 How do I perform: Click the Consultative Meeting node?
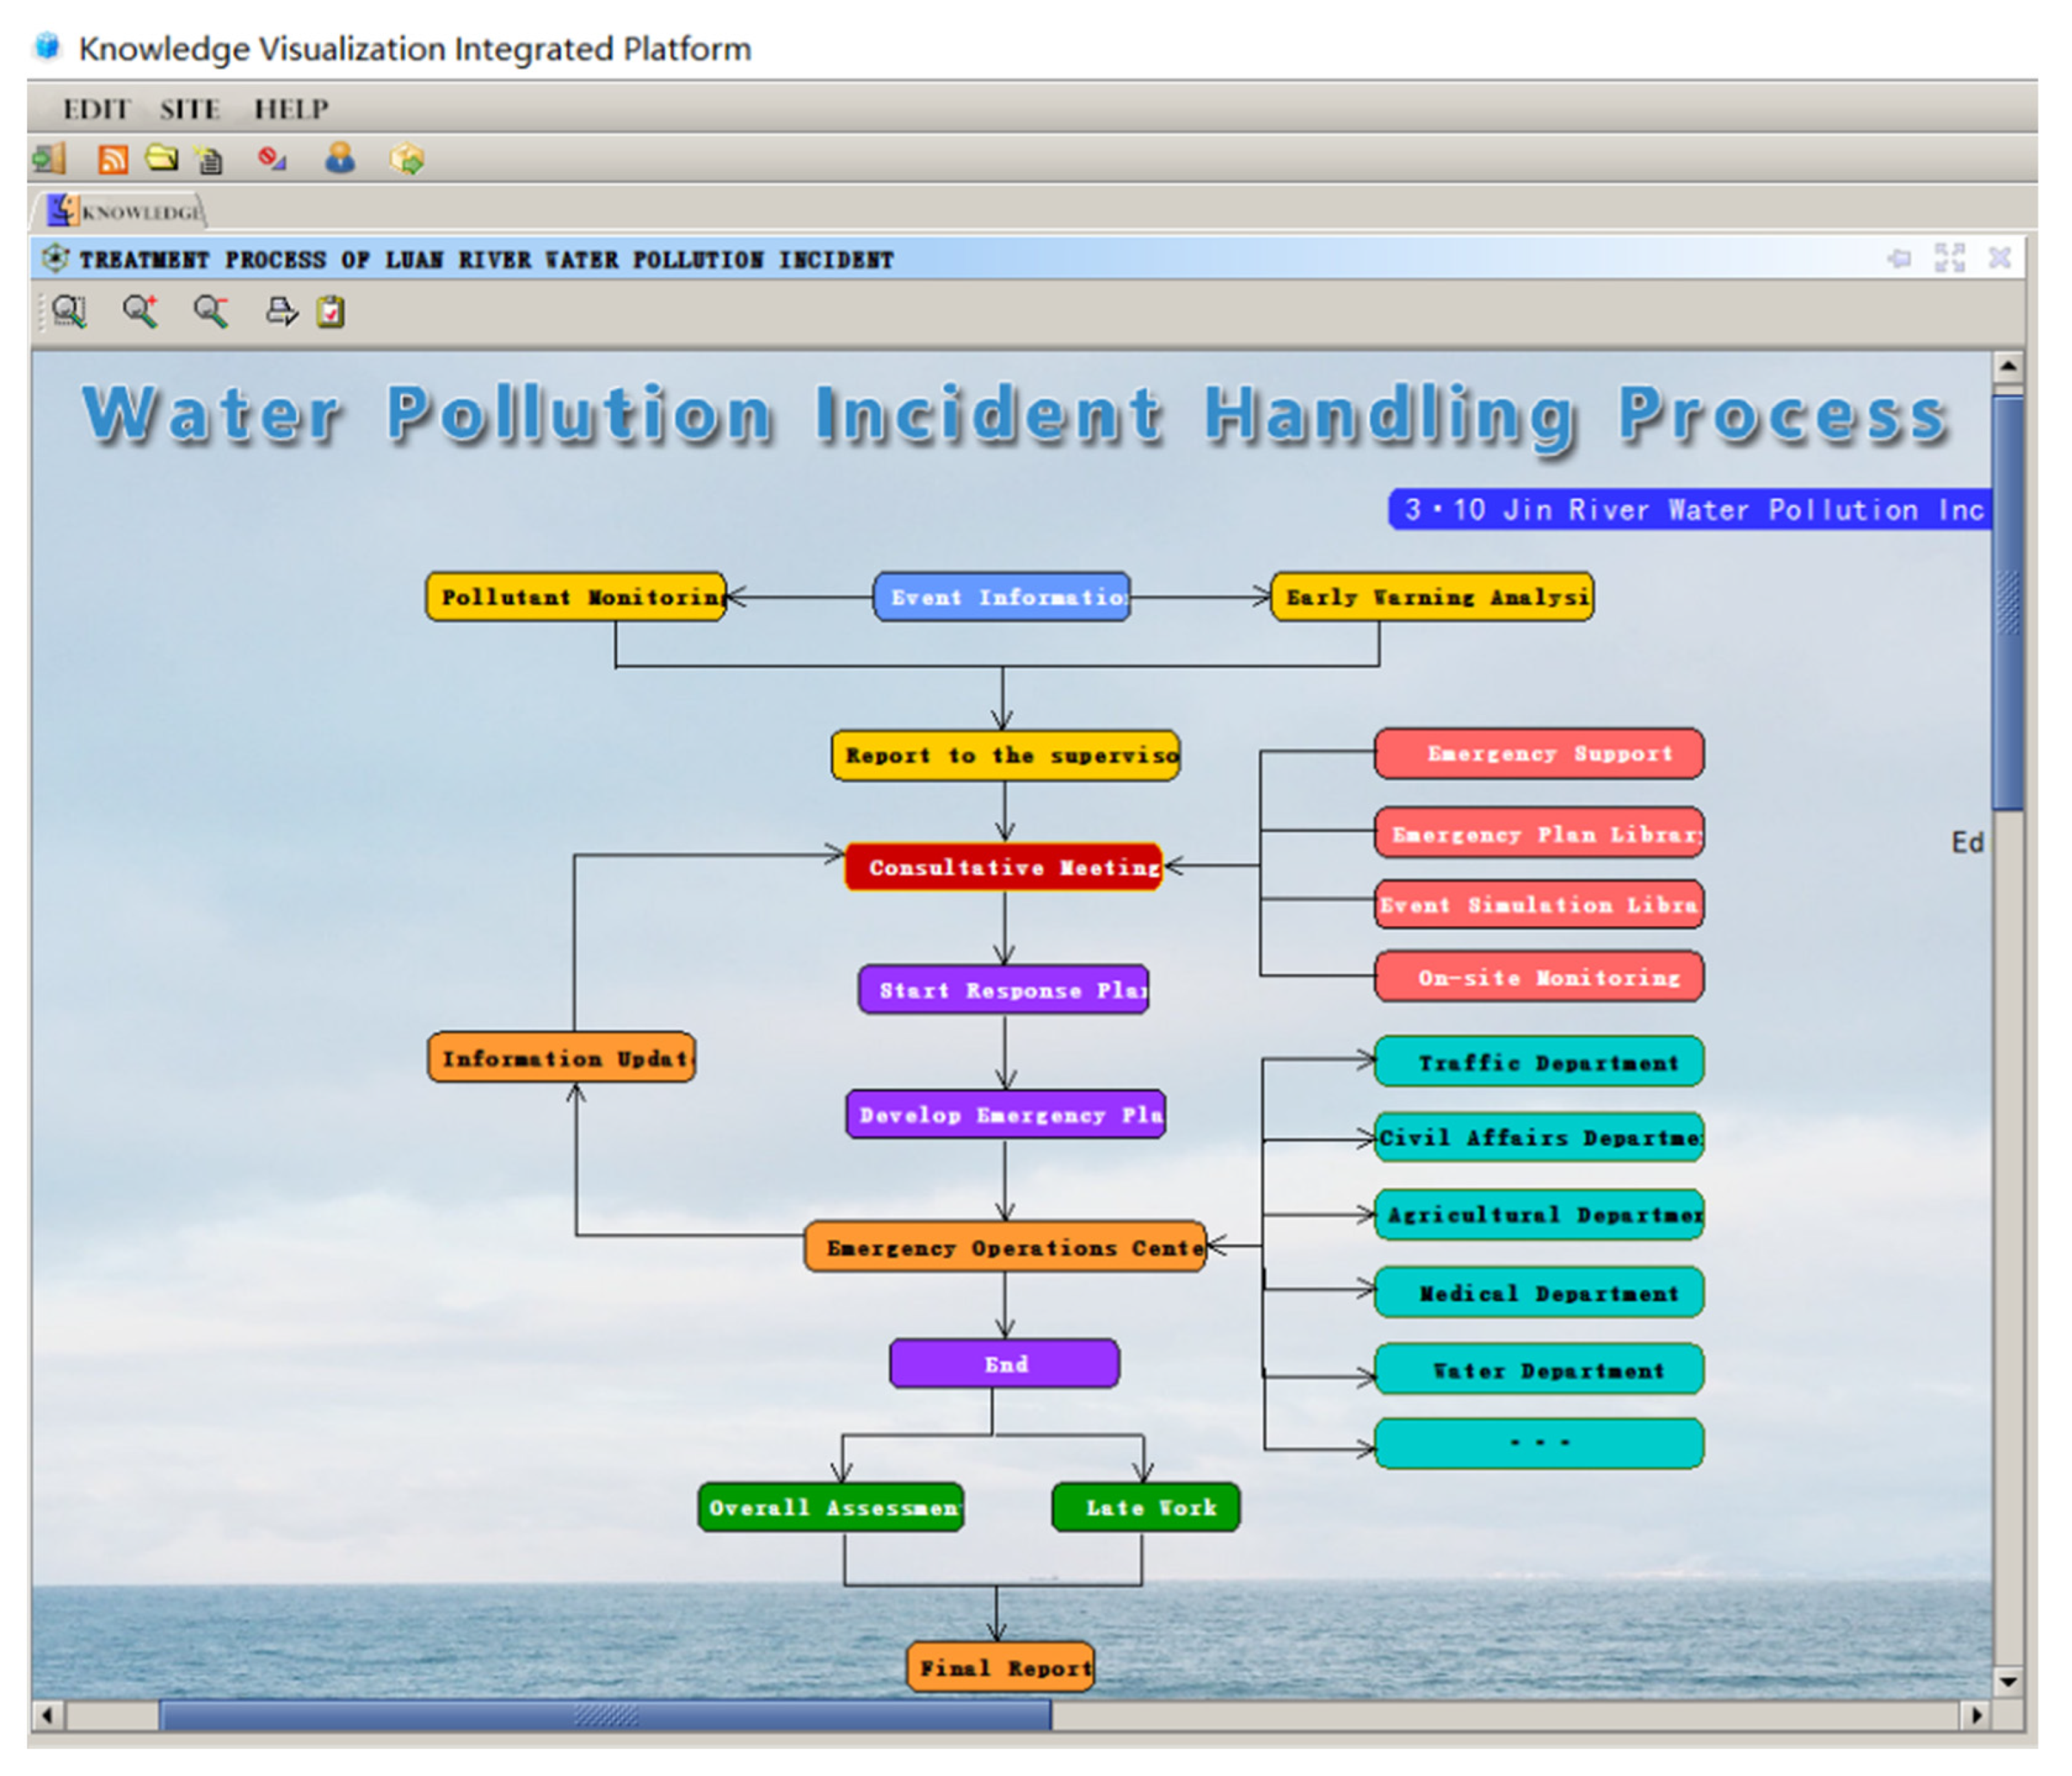point(1003,867)
